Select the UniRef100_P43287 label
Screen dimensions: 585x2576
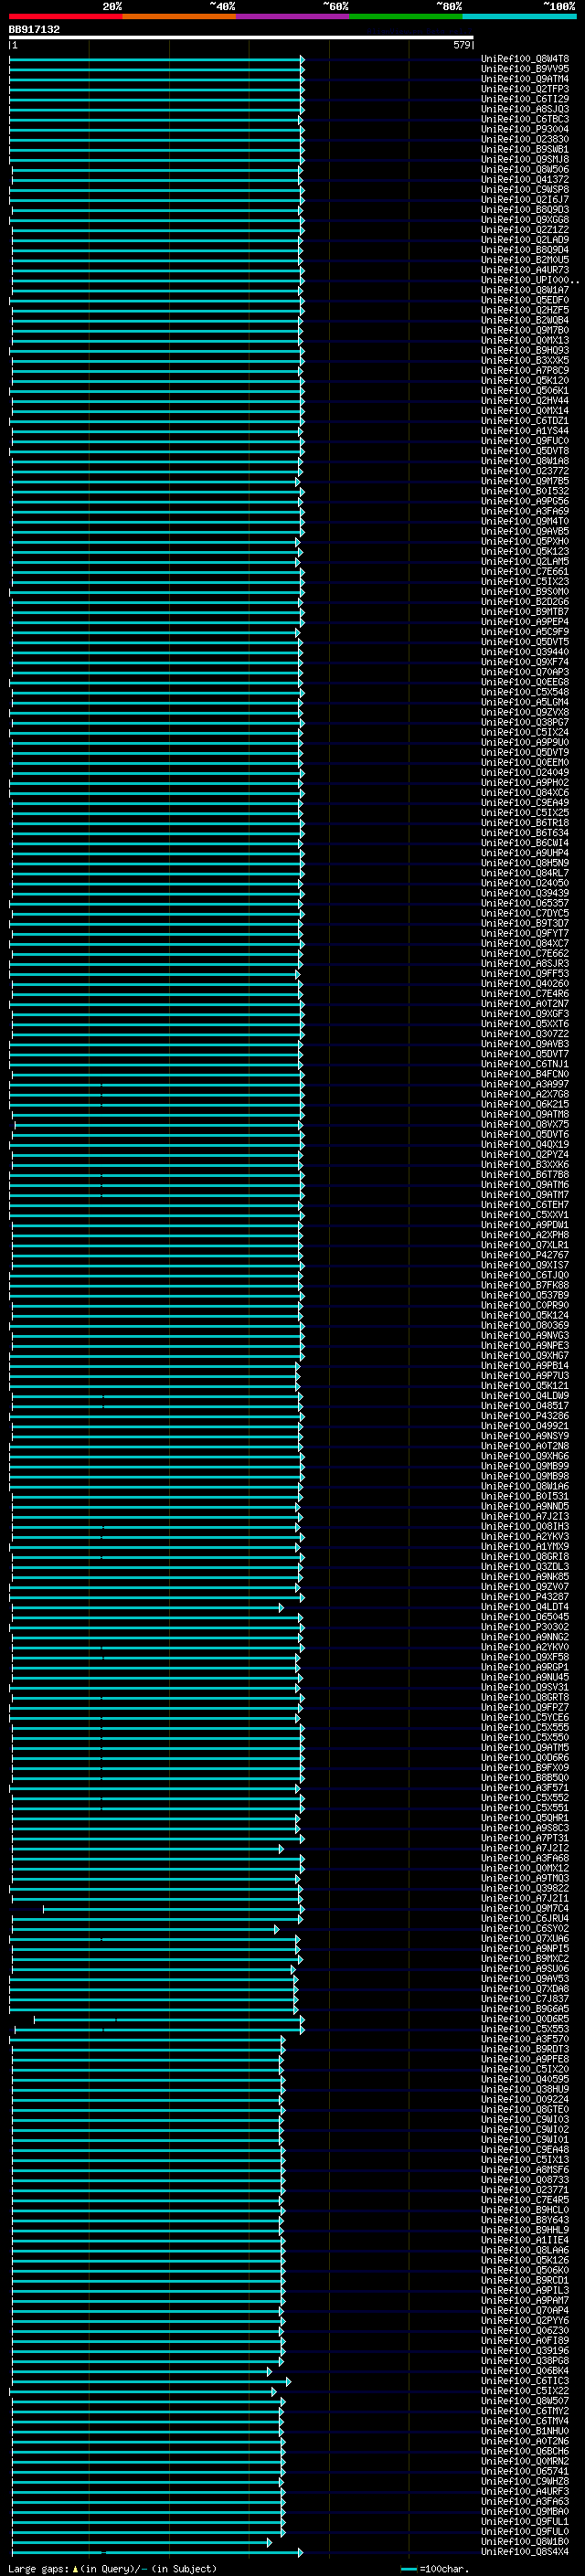[525, 1597]
